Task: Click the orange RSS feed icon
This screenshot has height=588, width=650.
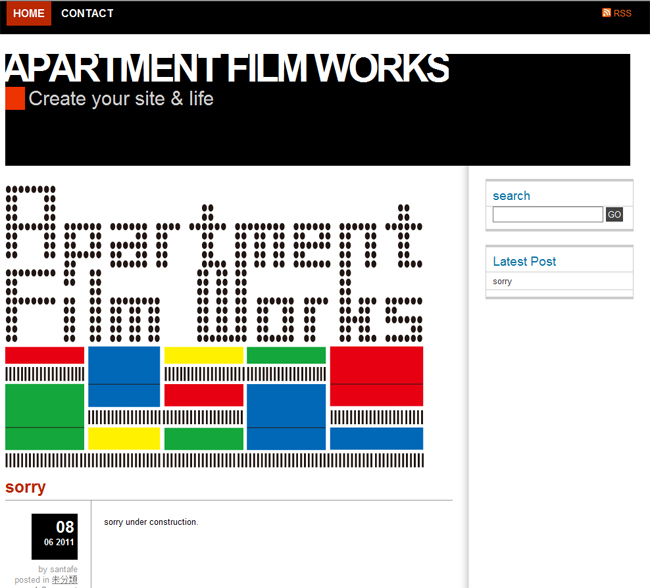Action: click(606, 12)
